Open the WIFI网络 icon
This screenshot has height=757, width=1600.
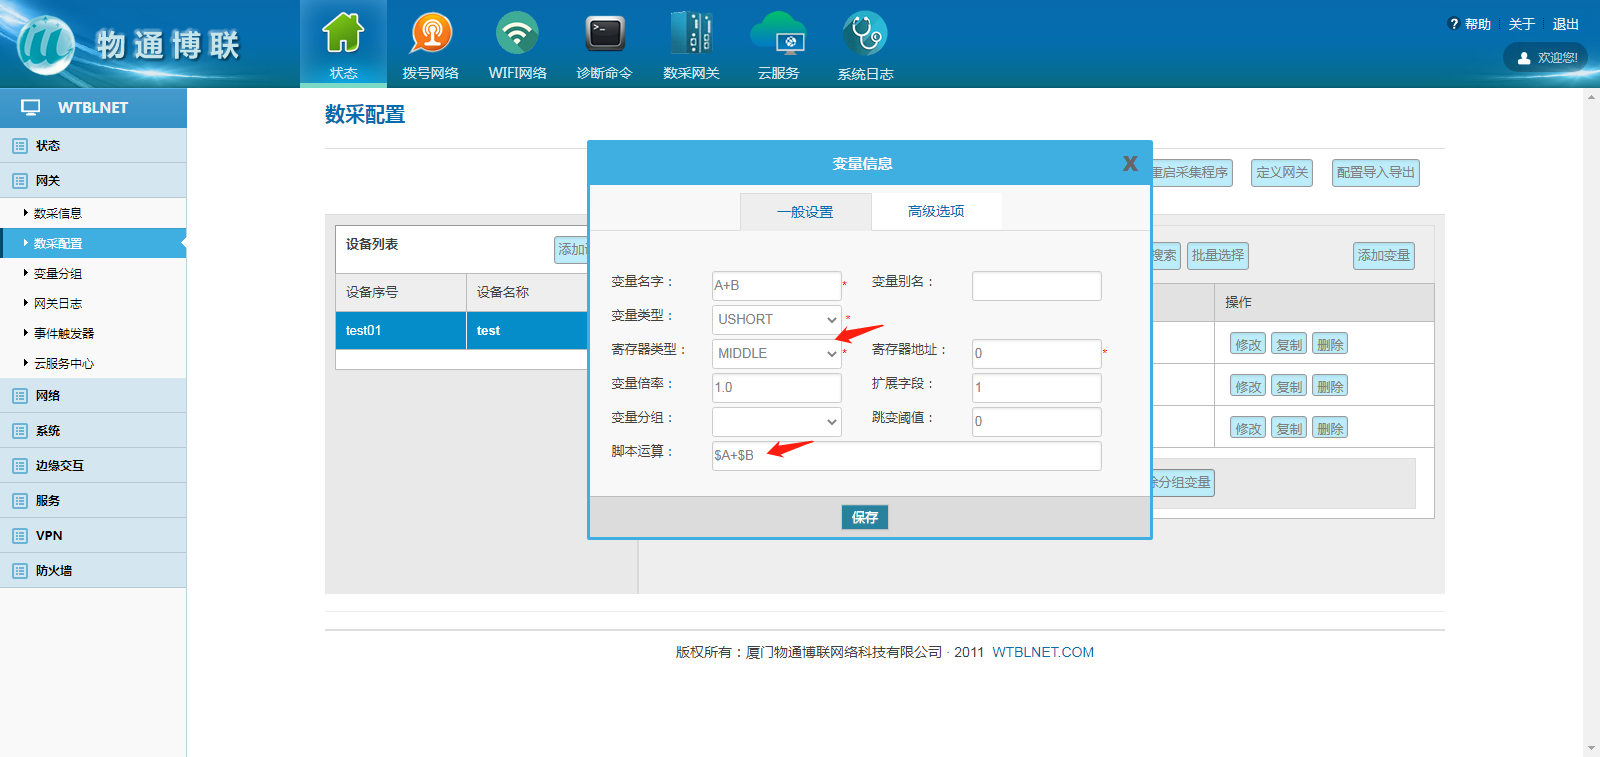(517, 33)
